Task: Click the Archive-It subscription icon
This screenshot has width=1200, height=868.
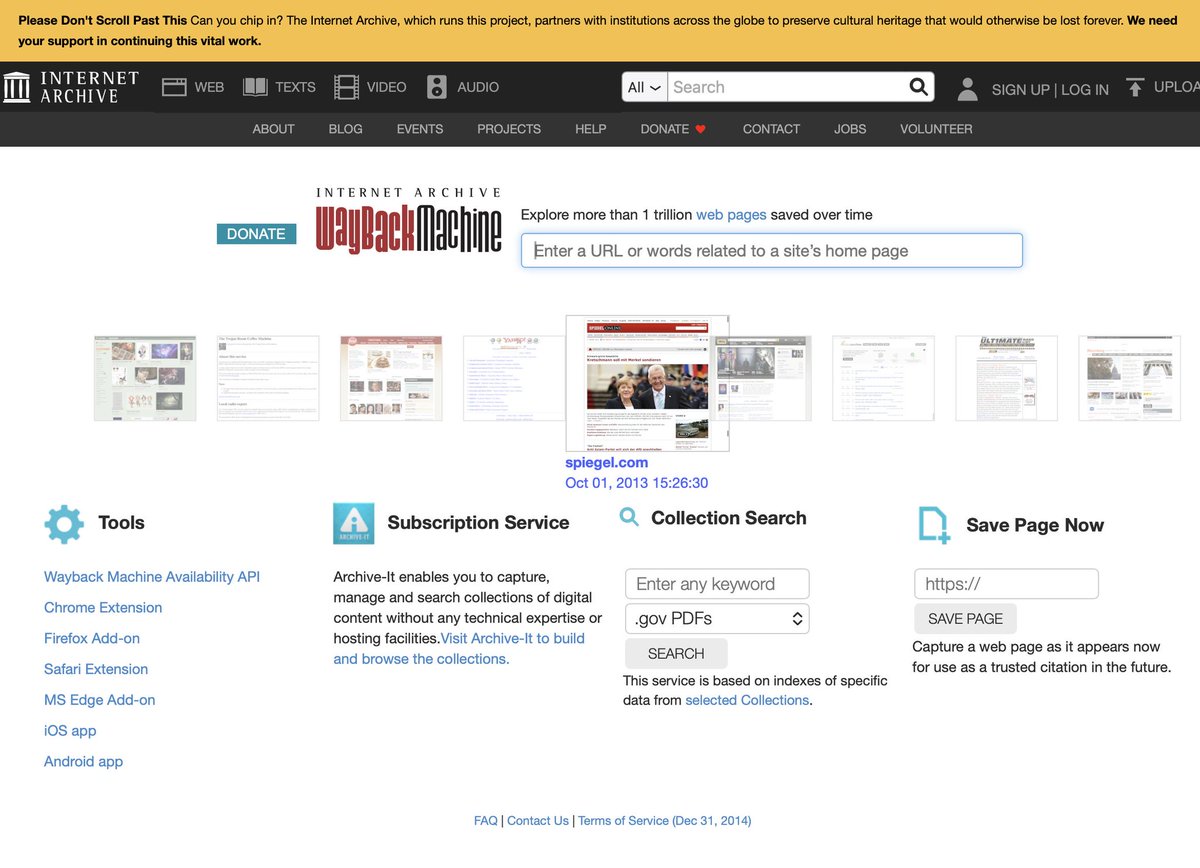Action: point(354,523)
